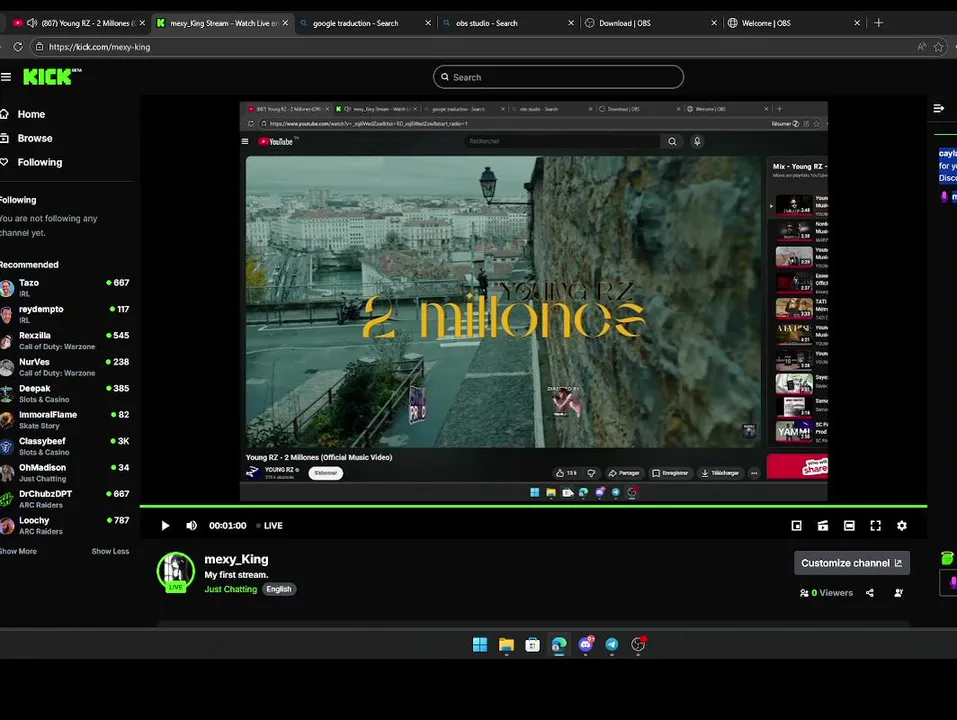This screenshot has width=957, height=720.
Task: Close the google traduction tab
Action: pos(428,23)
